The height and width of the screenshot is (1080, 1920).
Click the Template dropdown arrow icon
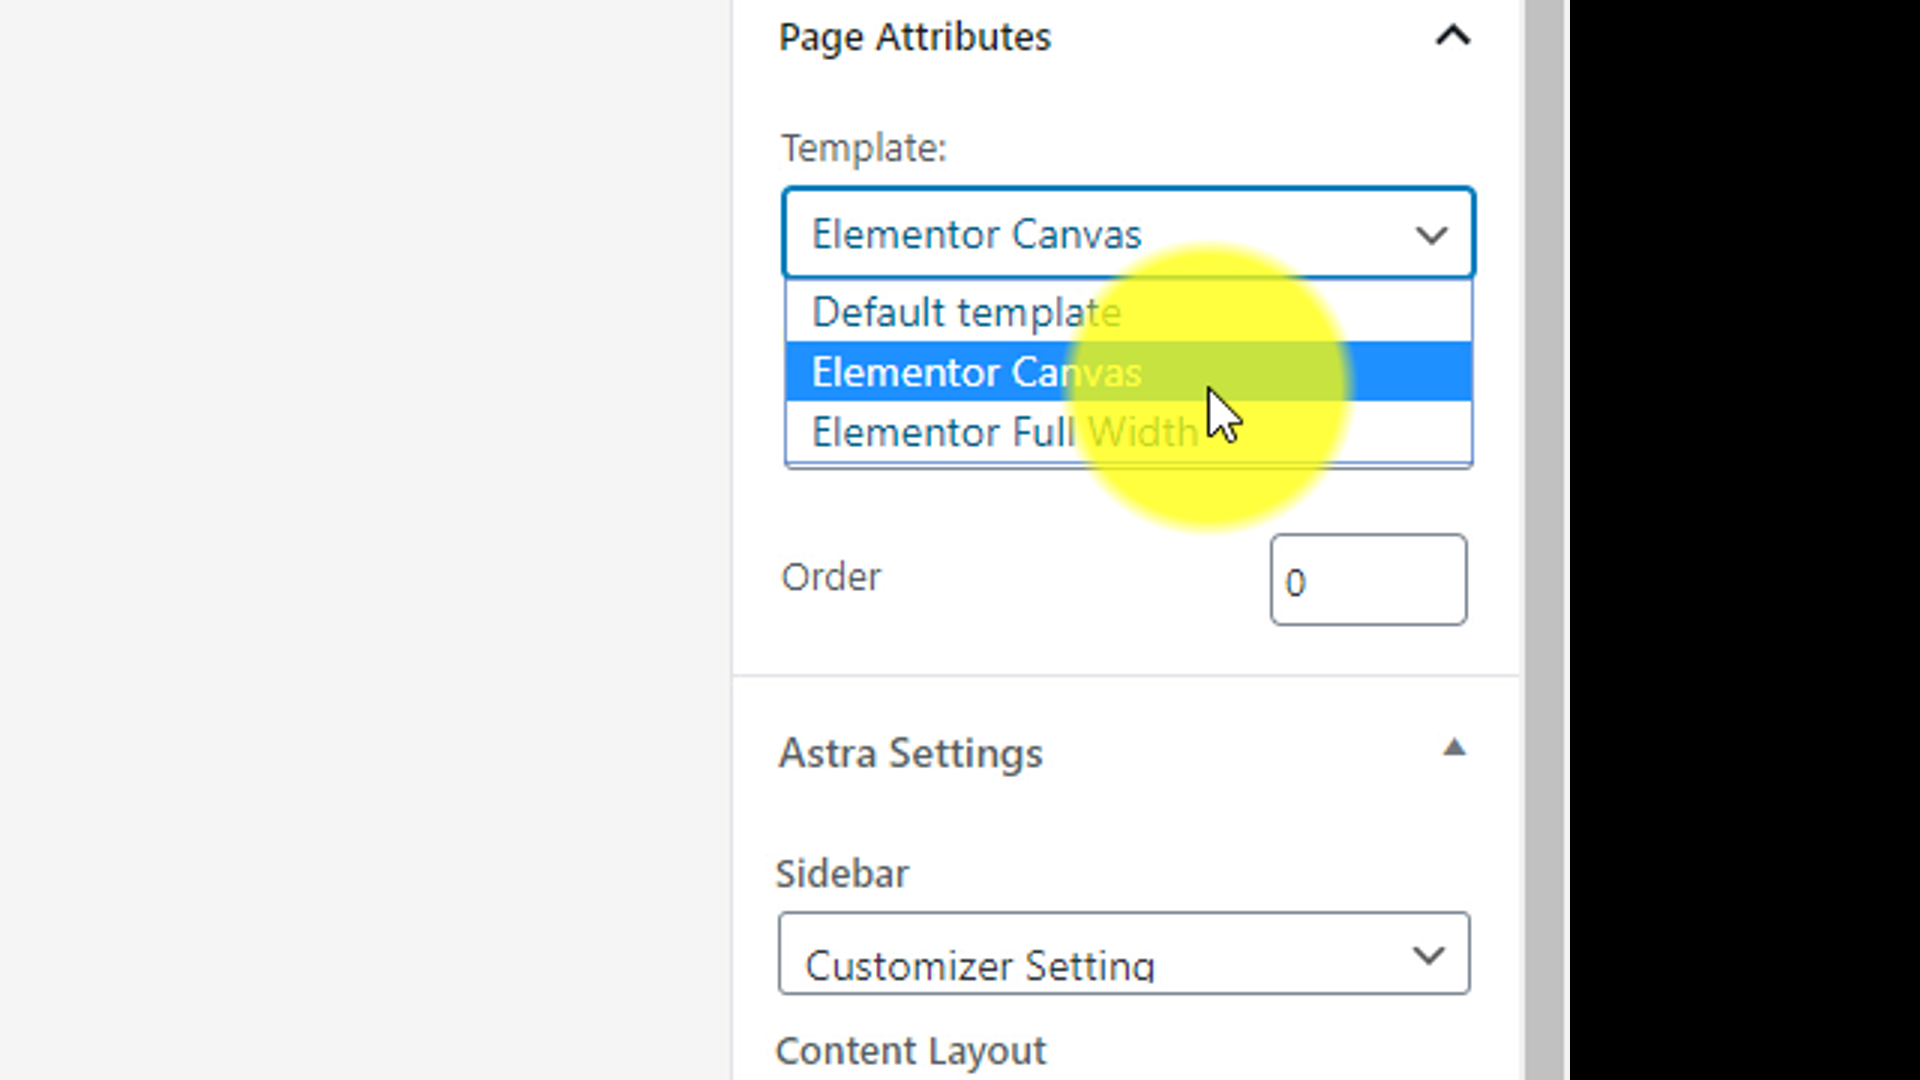(x=1432, y=236)
